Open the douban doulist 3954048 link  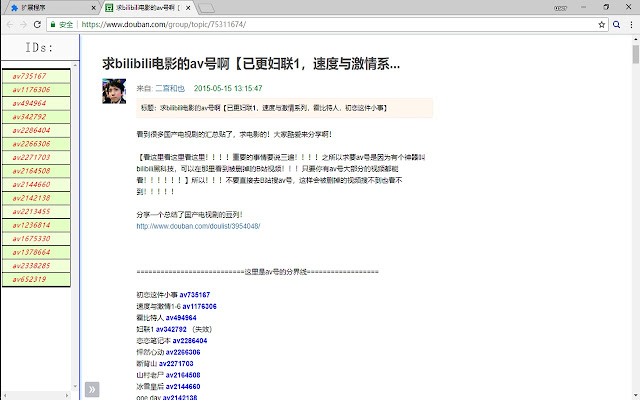[x=198, y=226]
